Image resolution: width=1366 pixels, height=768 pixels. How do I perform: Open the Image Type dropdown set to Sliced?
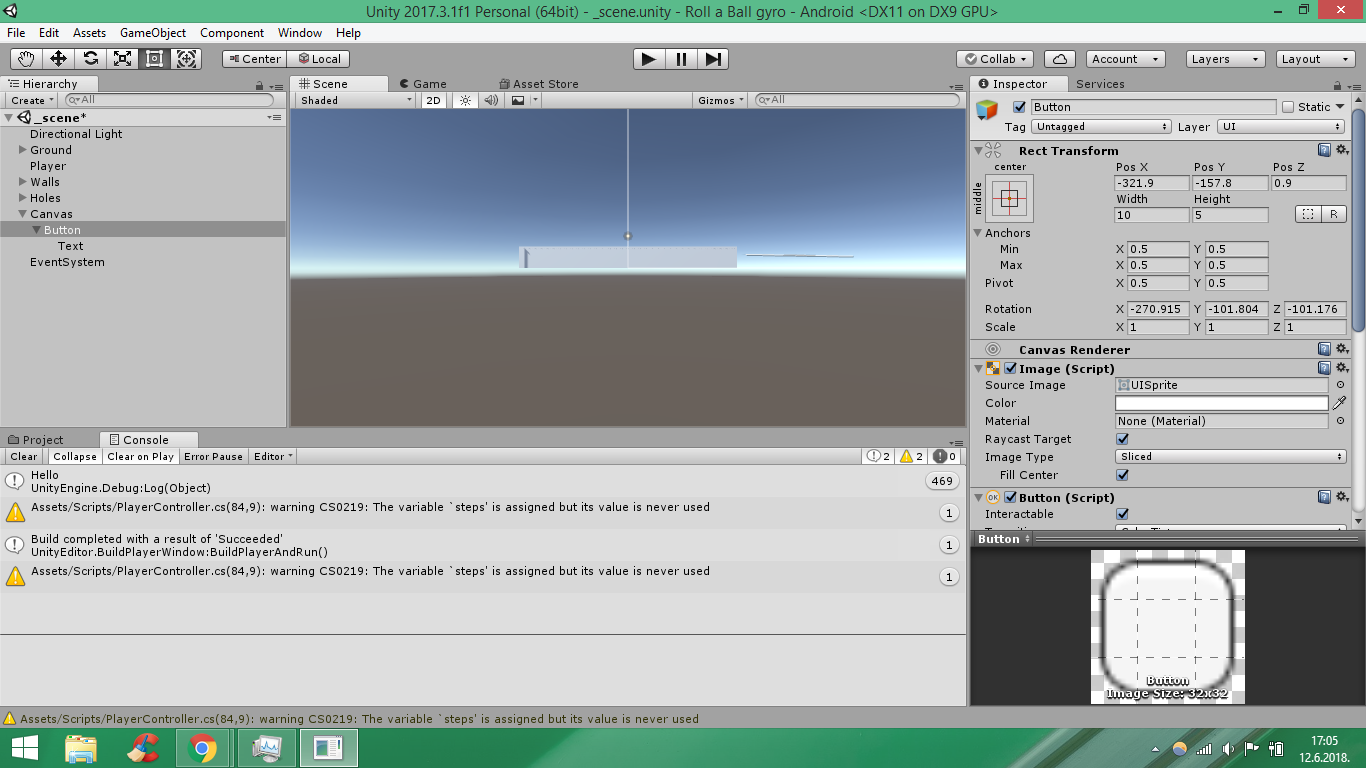pos(1230,456)
